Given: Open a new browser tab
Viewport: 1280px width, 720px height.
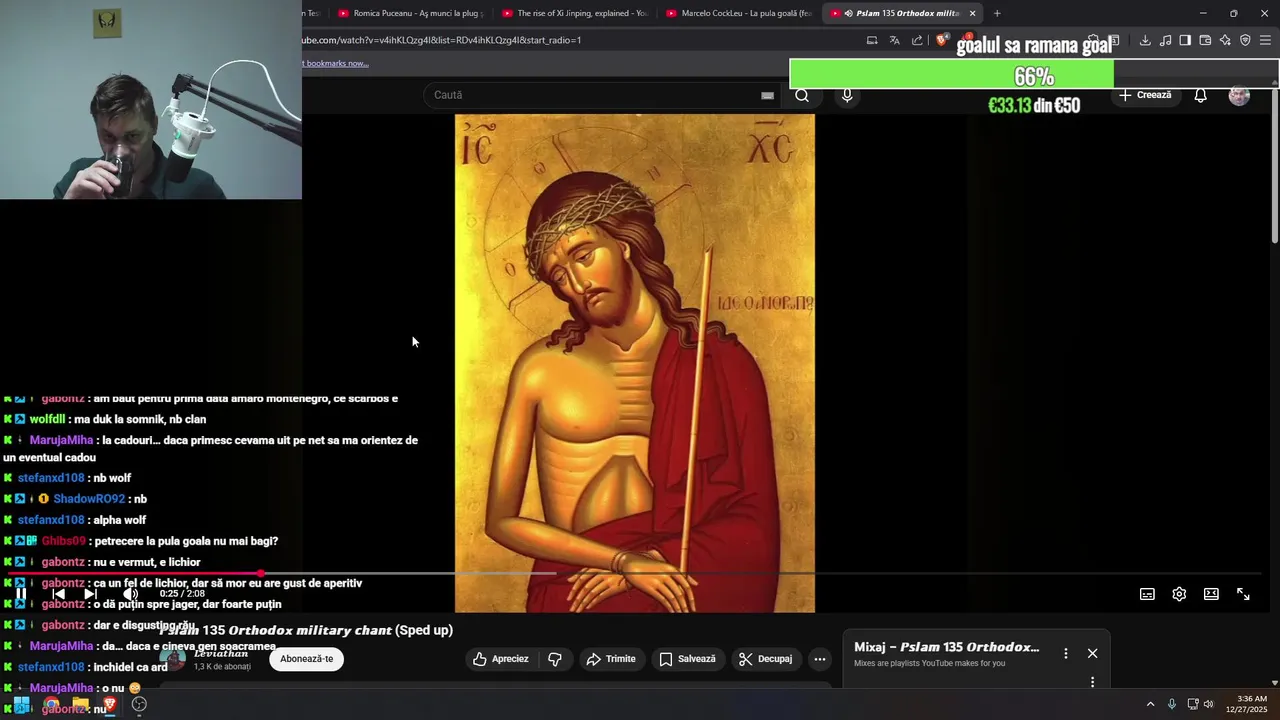Looking at the screenshot, I should coord(997,13).
